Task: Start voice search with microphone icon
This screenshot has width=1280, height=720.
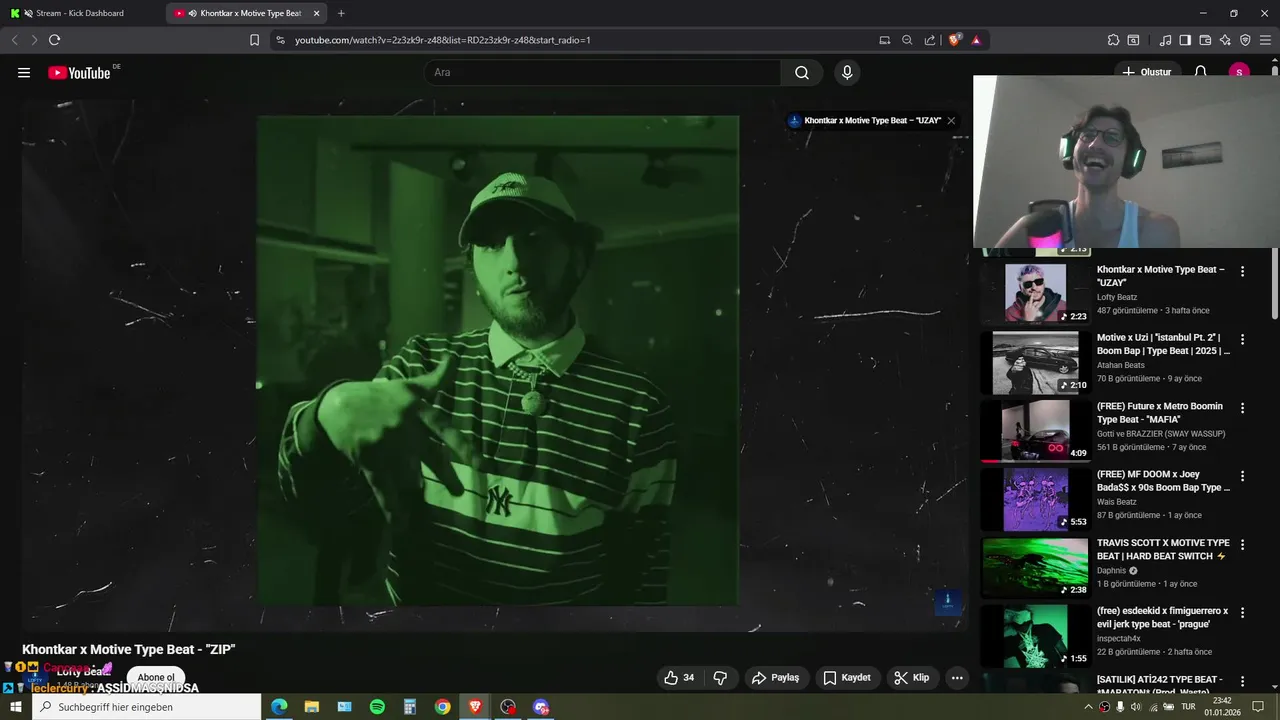Action: click(847, 72)
